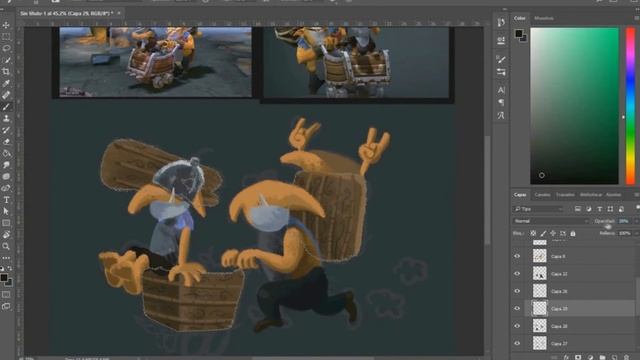Select the Rectangle shape tool
Image resolution: width=640 pixels, height=360 pixels.
[6, 223]
